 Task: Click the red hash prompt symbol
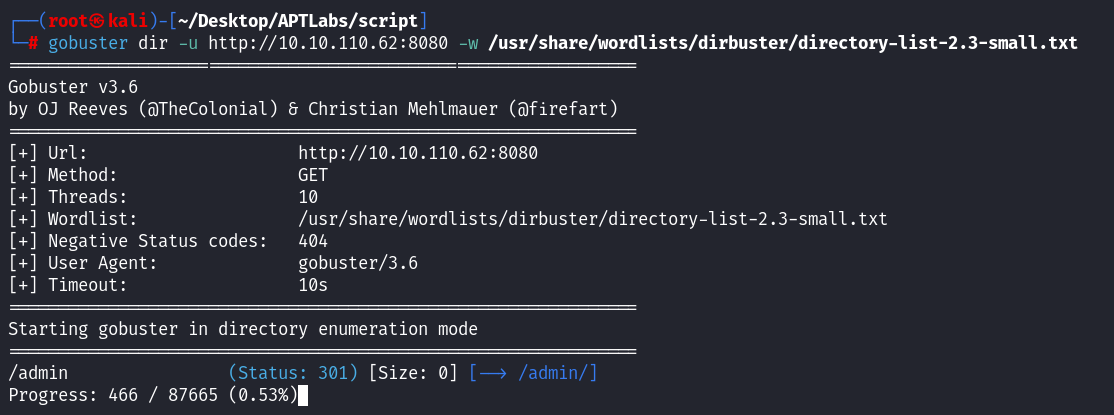pyautogui.click(x=33, y=44)
